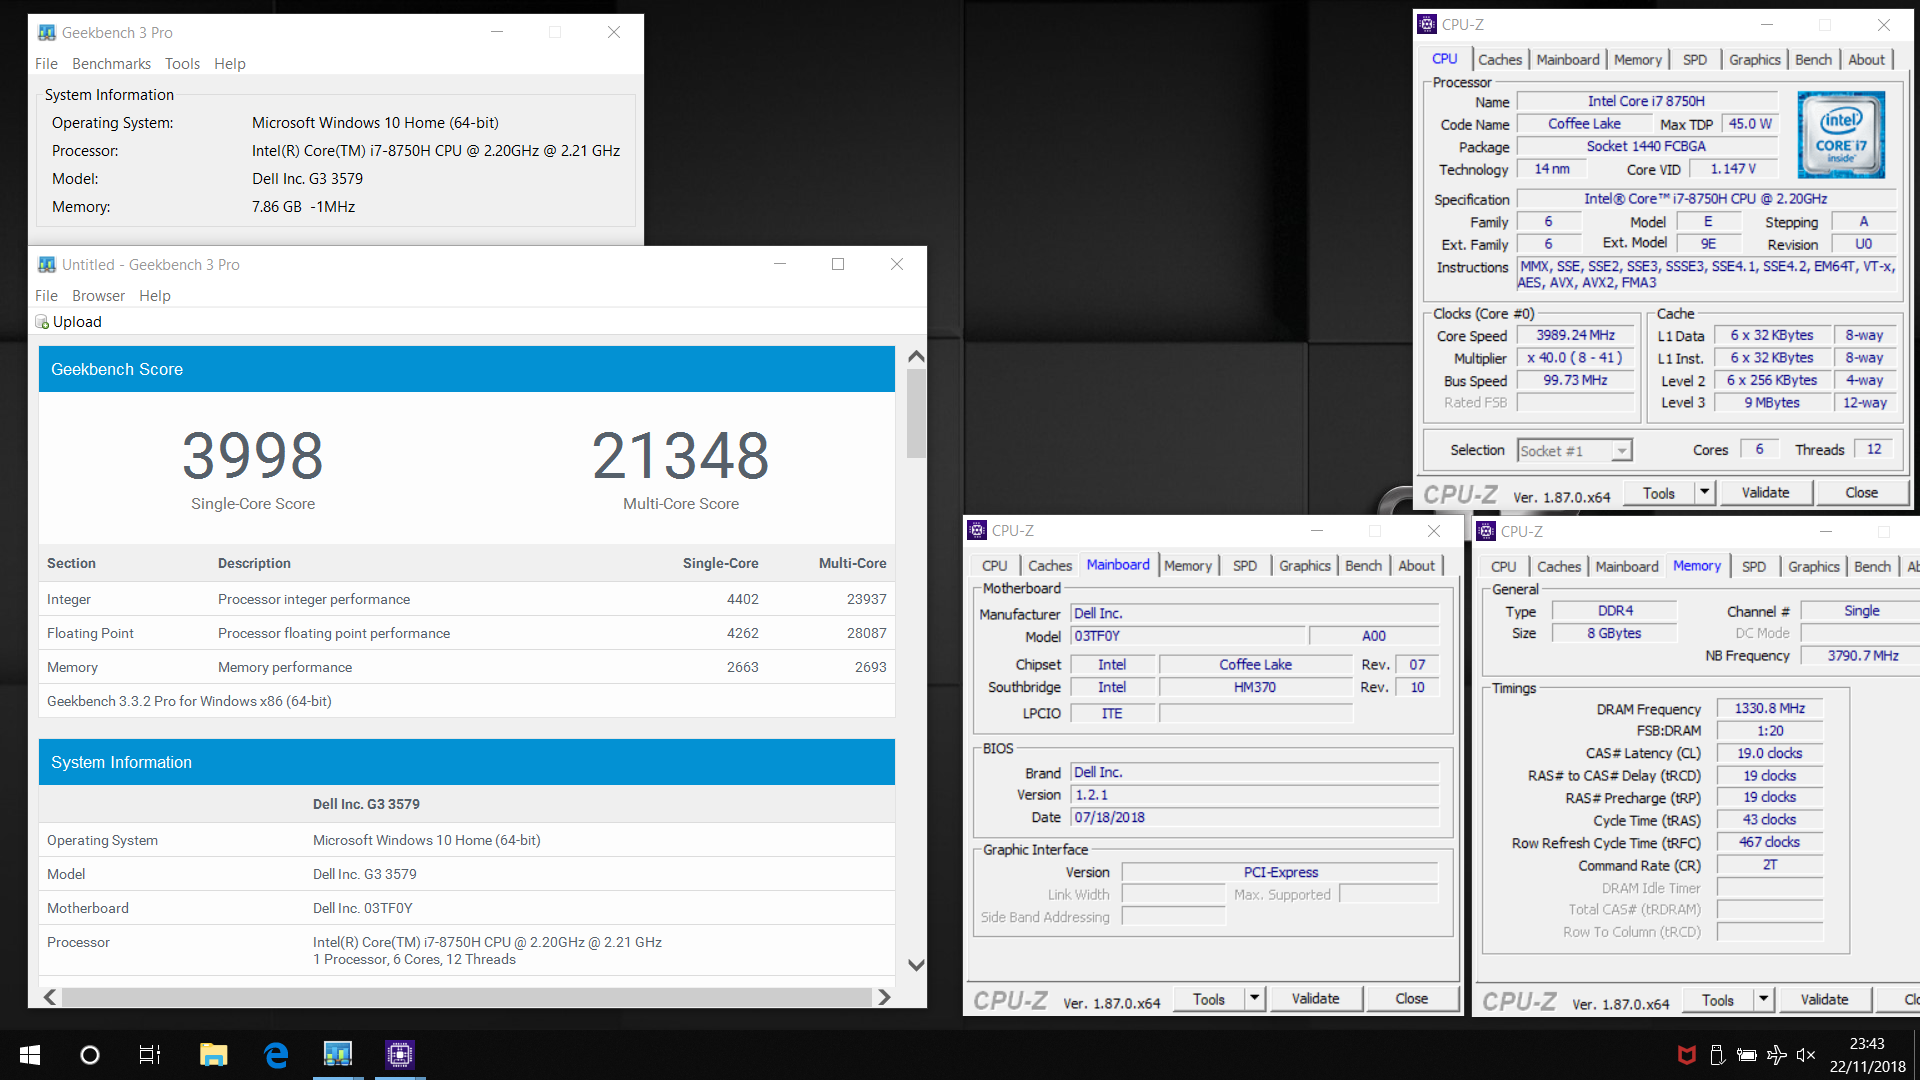This screenshot has height=1080, width=1920.
Task: Select CPU tab in Memory CPU-Z window
Action: point(1503,567)
